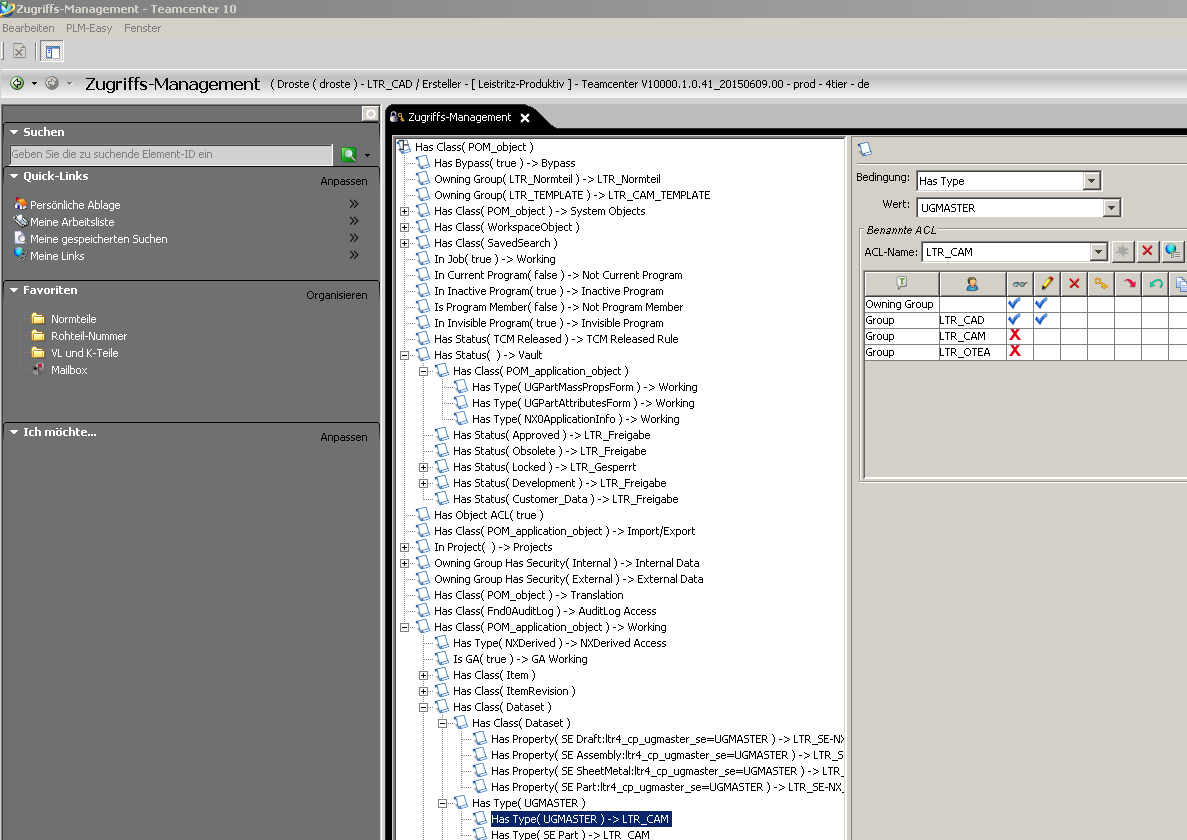The height and width of the screenshot is (840, 1187).
Task: Expand the Has Class( WorkspaceObject ) node
Action: 404,227
